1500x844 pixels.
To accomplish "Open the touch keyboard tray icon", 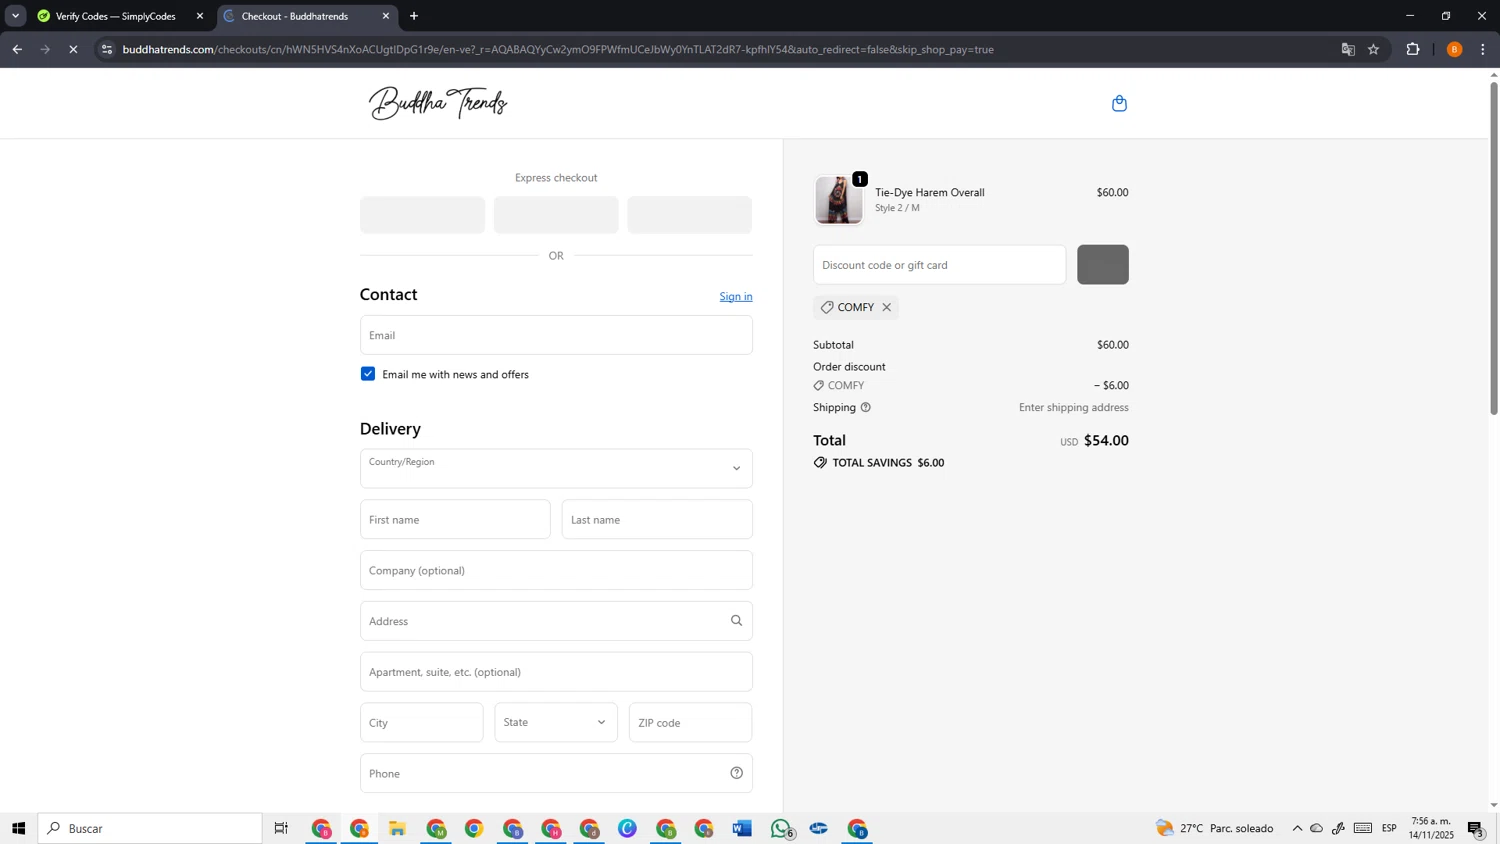I will click(x=1363, y=828).
